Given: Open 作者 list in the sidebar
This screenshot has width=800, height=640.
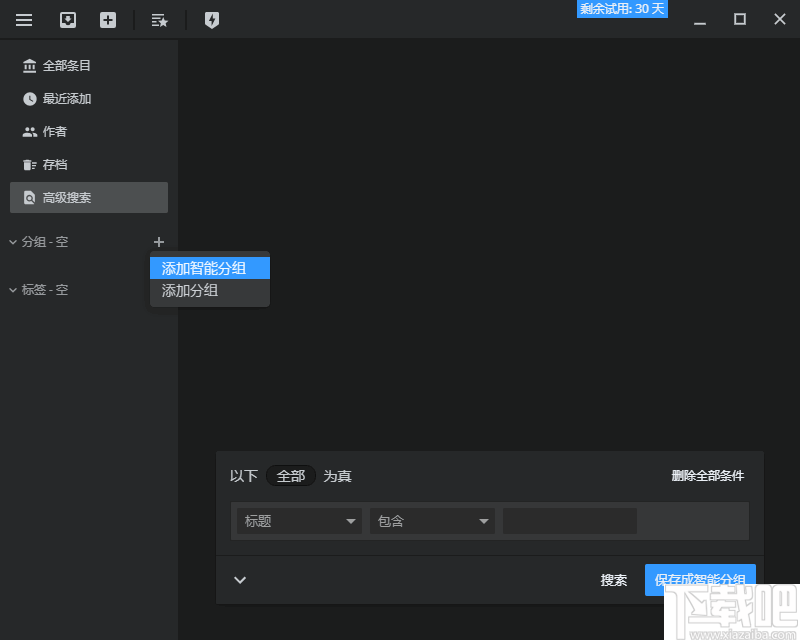Looking at the screenshot, I should (x=89, y=132).
